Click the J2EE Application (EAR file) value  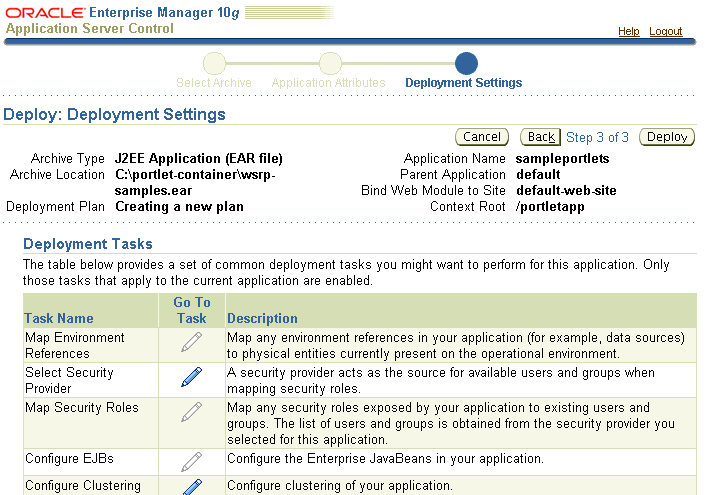coord(198,159)
